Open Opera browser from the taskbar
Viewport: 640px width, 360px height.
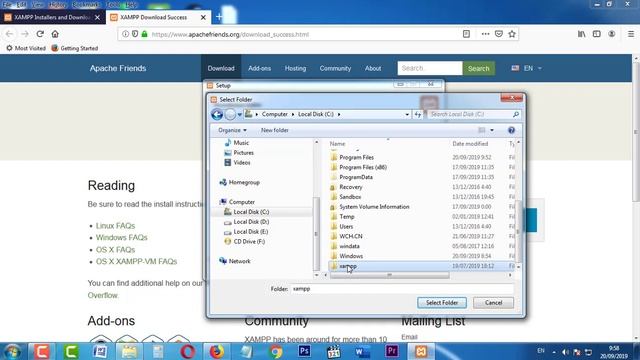187,351
